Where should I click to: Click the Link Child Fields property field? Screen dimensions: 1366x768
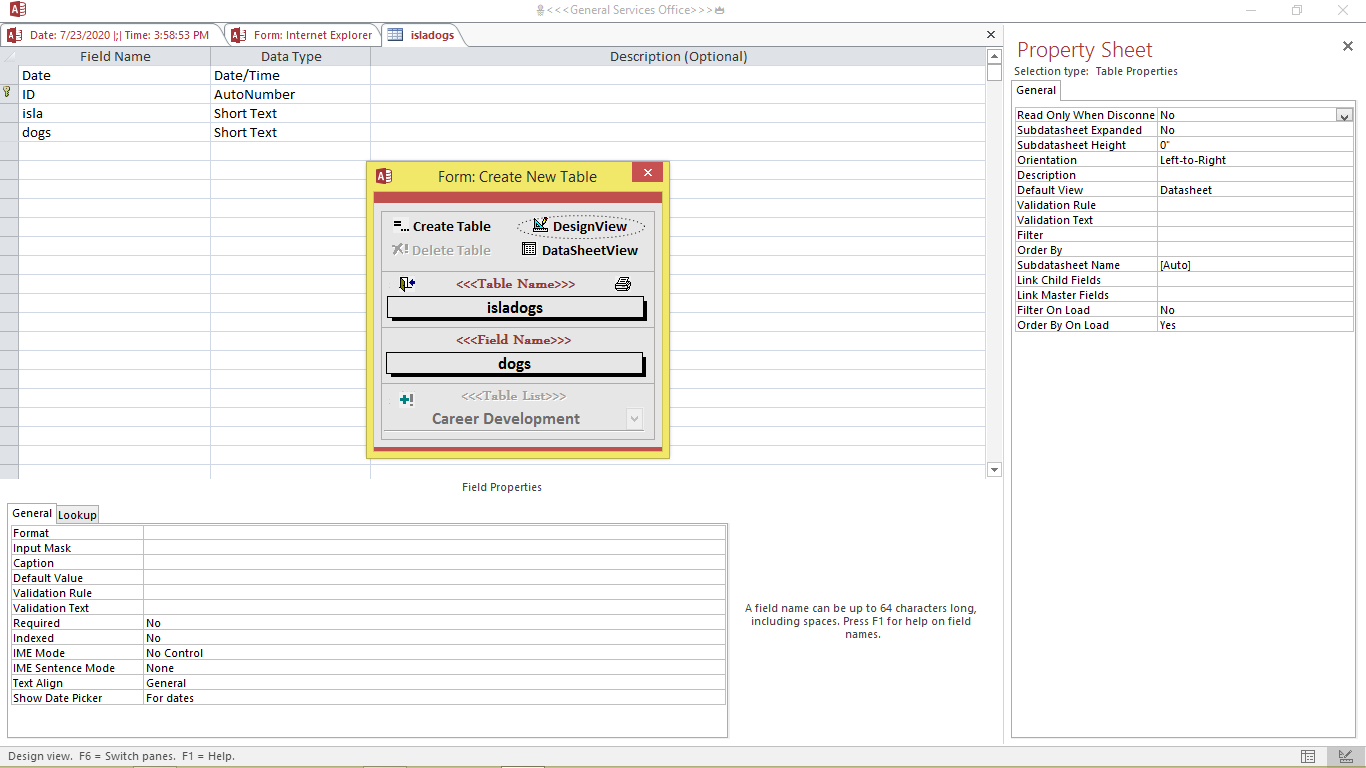point(1255,280)
